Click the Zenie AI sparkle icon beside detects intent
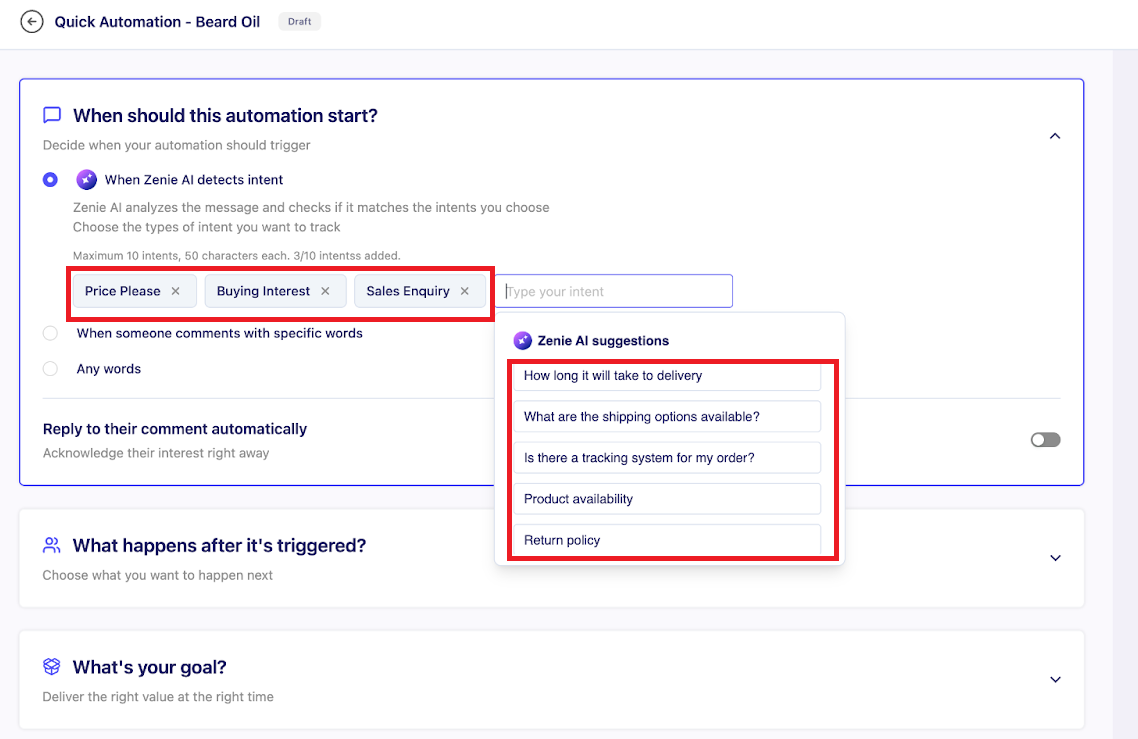Image resolution: width=1138 pixels, height=739 pixels. (87, 180)
